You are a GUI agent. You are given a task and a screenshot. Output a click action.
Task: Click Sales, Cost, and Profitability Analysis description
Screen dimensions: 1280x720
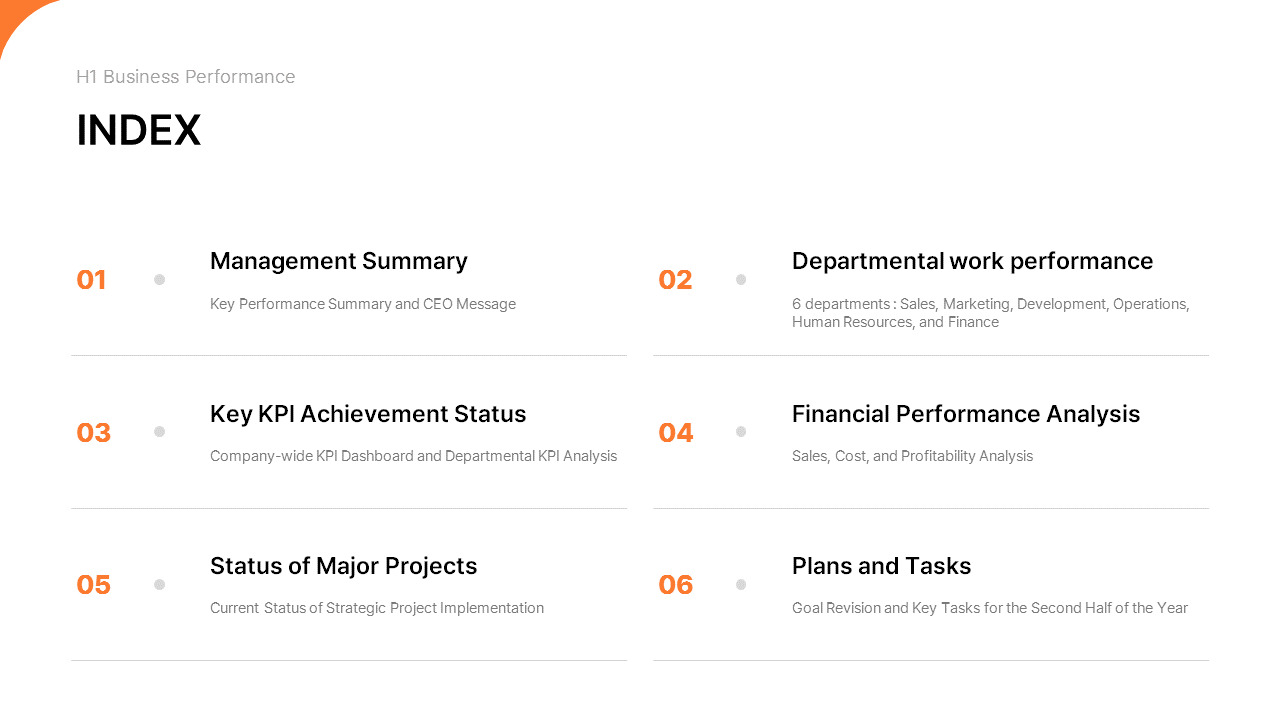(912, 456)
